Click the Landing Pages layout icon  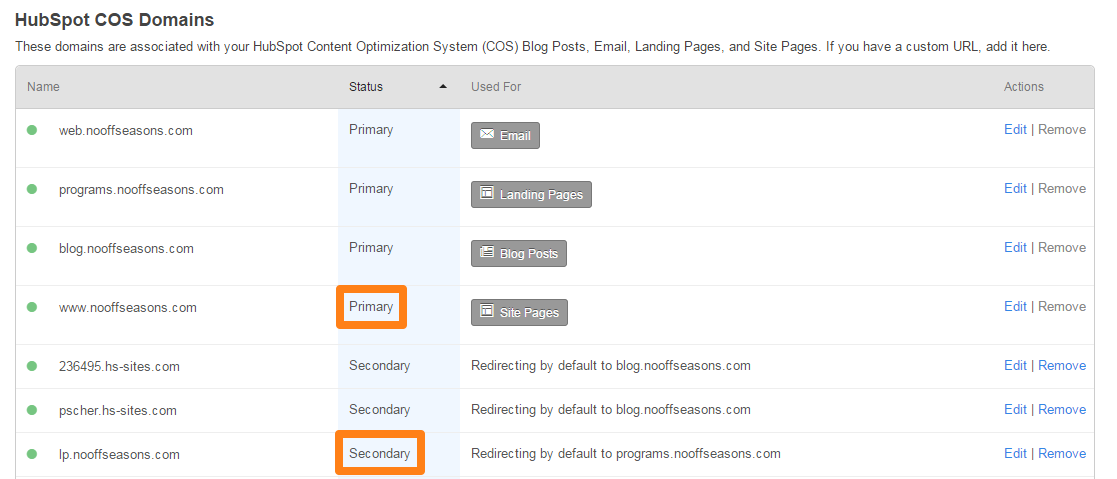(488, 194)
